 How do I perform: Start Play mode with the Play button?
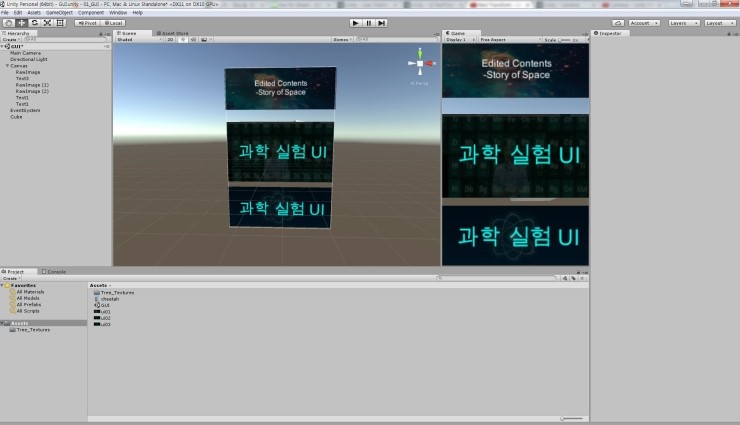(356, 23)
